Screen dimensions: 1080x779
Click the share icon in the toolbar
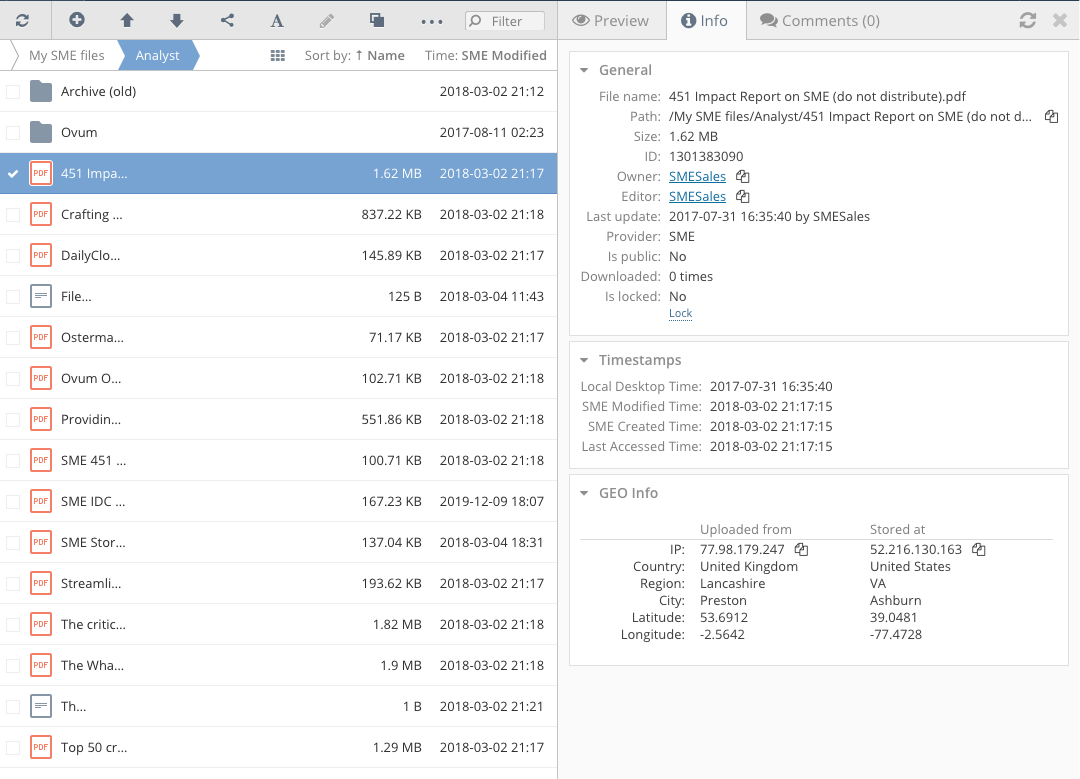click(227, 20)
